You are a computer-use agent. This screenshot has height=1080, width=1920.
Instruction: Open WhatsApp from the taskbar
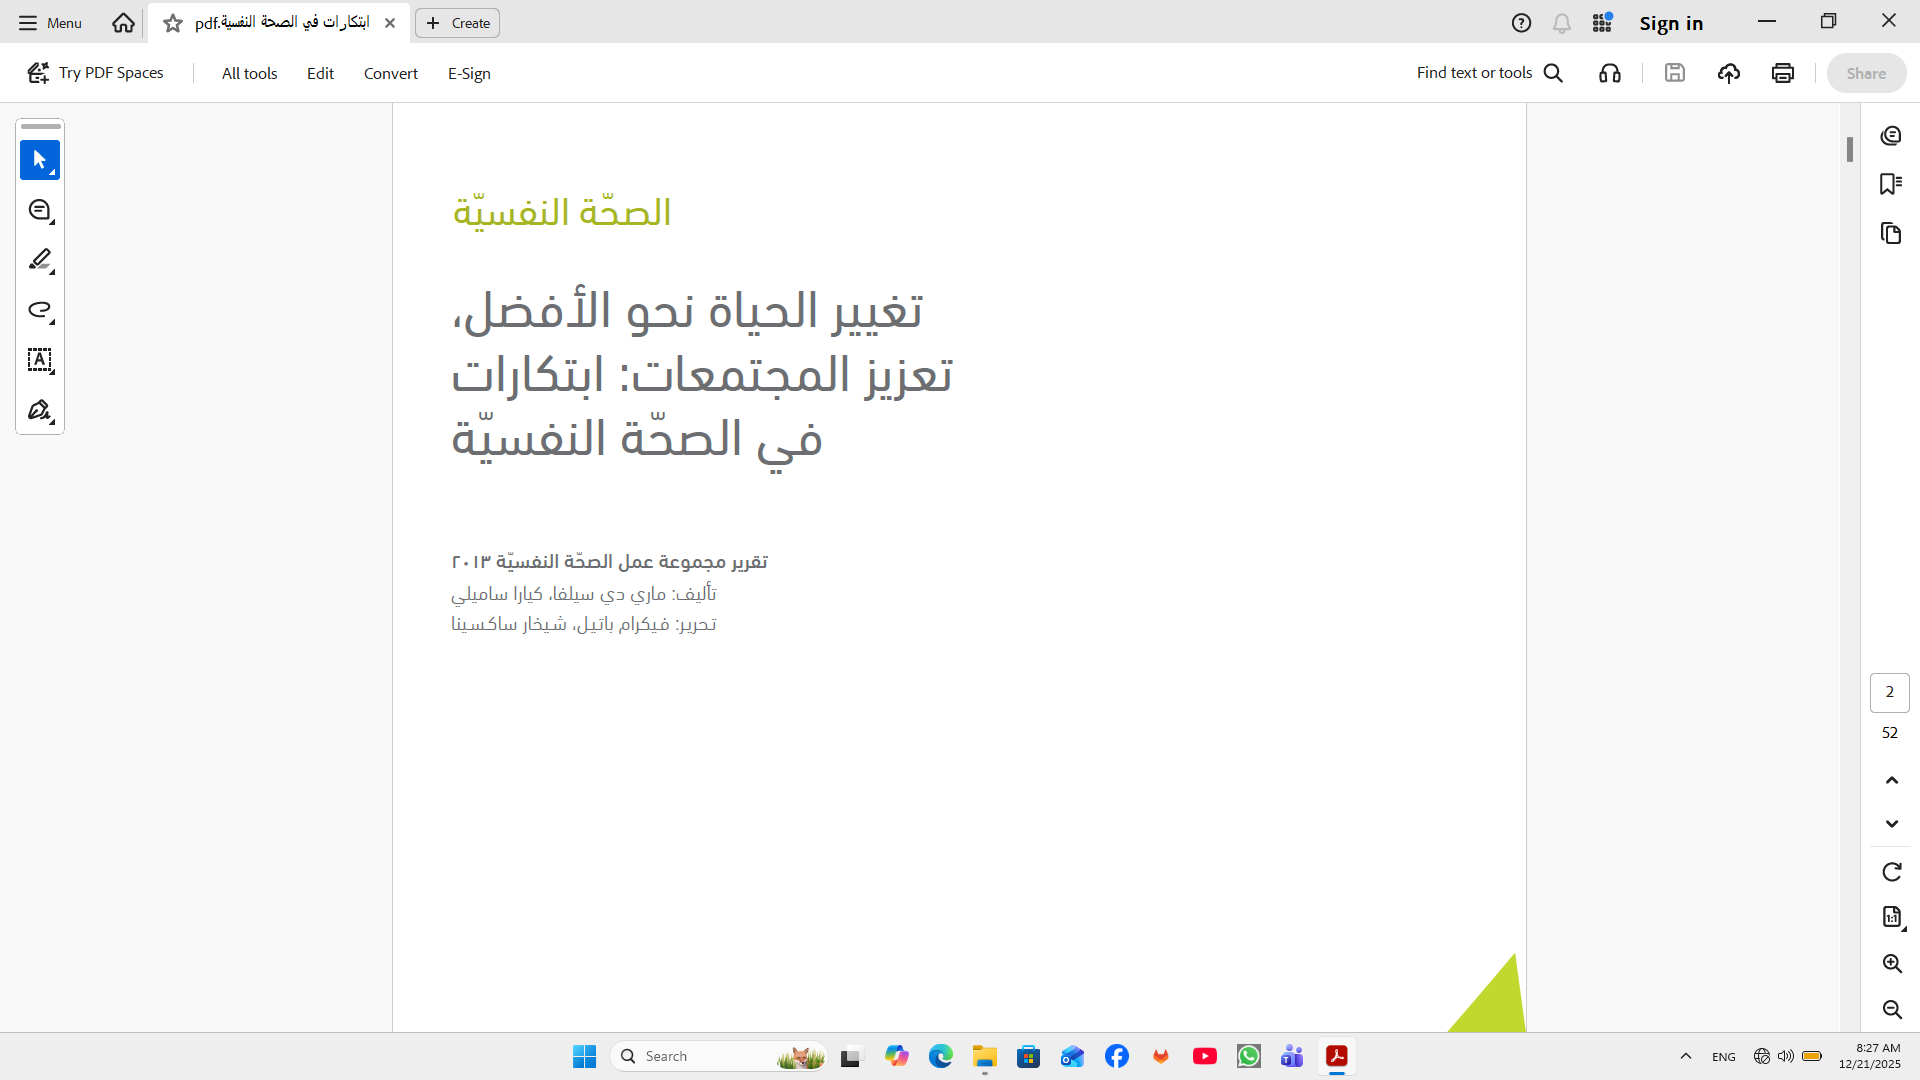pyautogui.click(x=1249, y=1056)
